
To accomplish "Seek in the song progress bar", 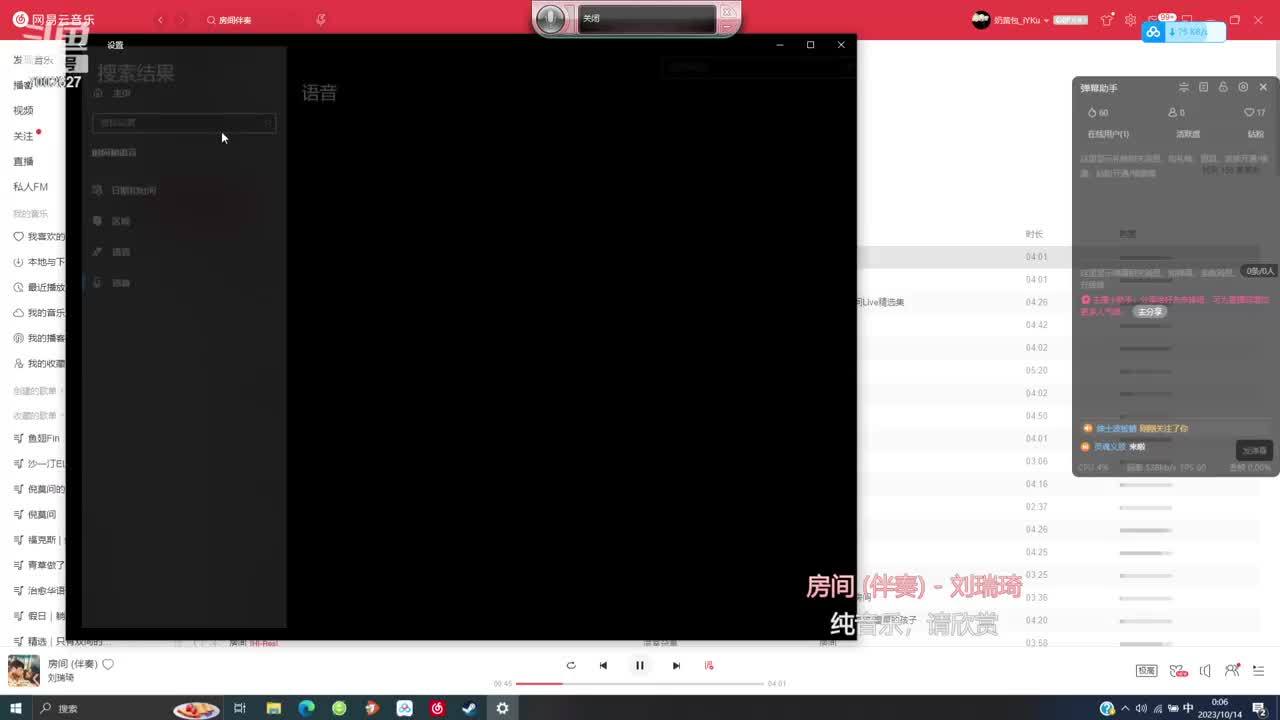I will pyautogui.click(x=640, y=684).
